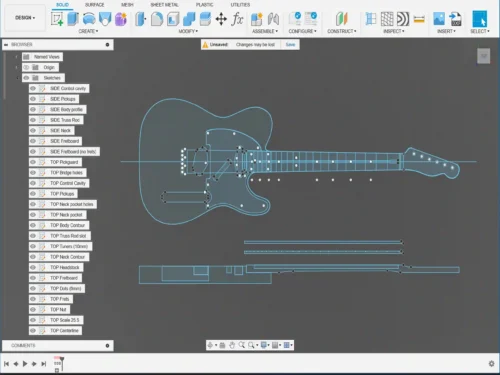This screenshot has width=500, height=375.
Task: Select the New Component icon
Action: pos(257,19)
